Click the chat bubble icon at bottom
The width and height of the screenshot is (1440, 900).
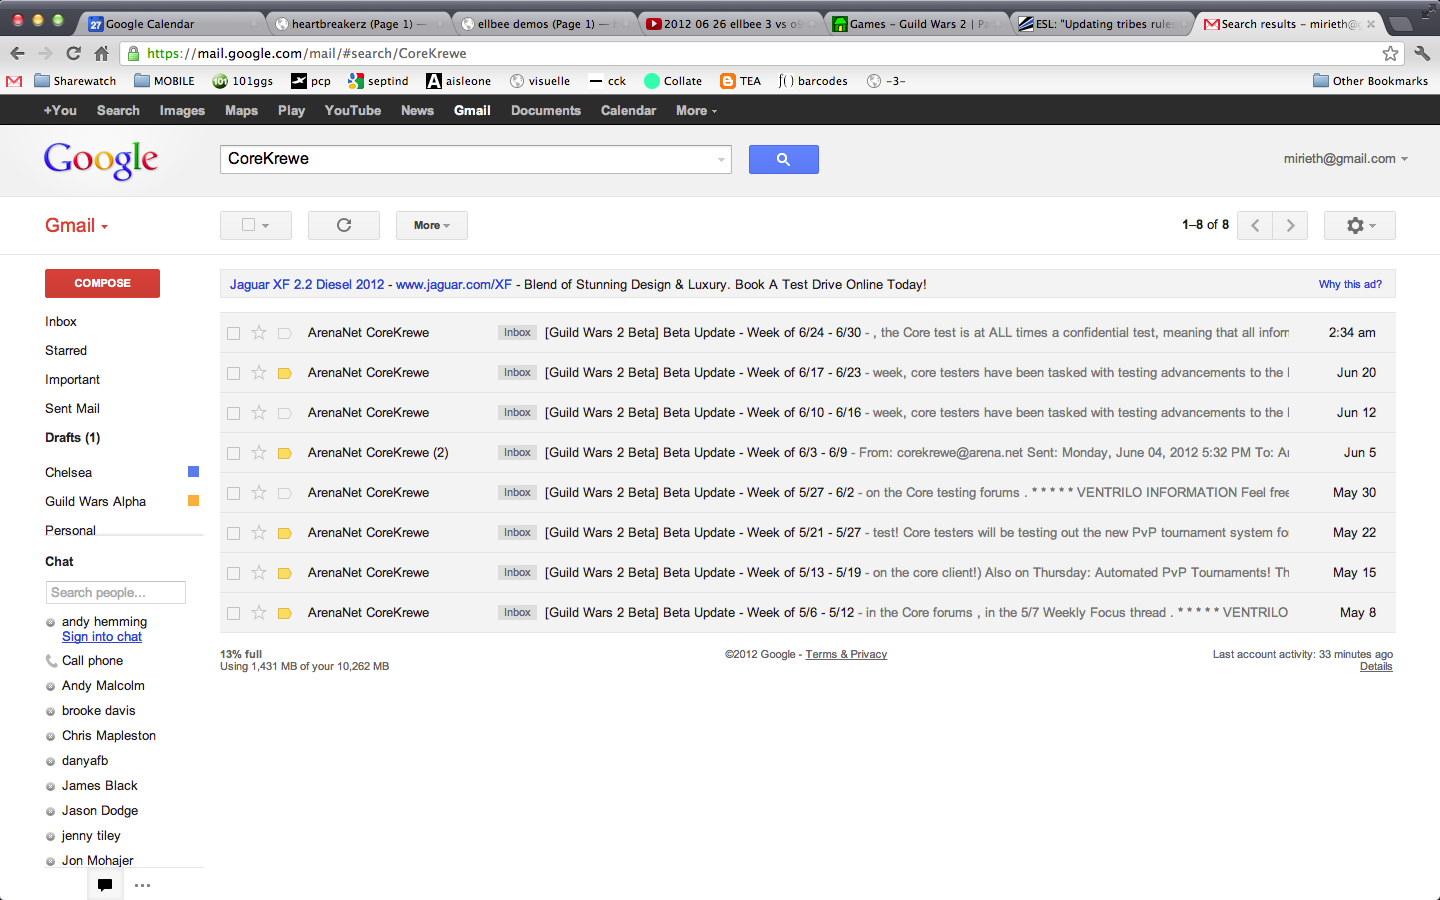[x=105, y=885]
